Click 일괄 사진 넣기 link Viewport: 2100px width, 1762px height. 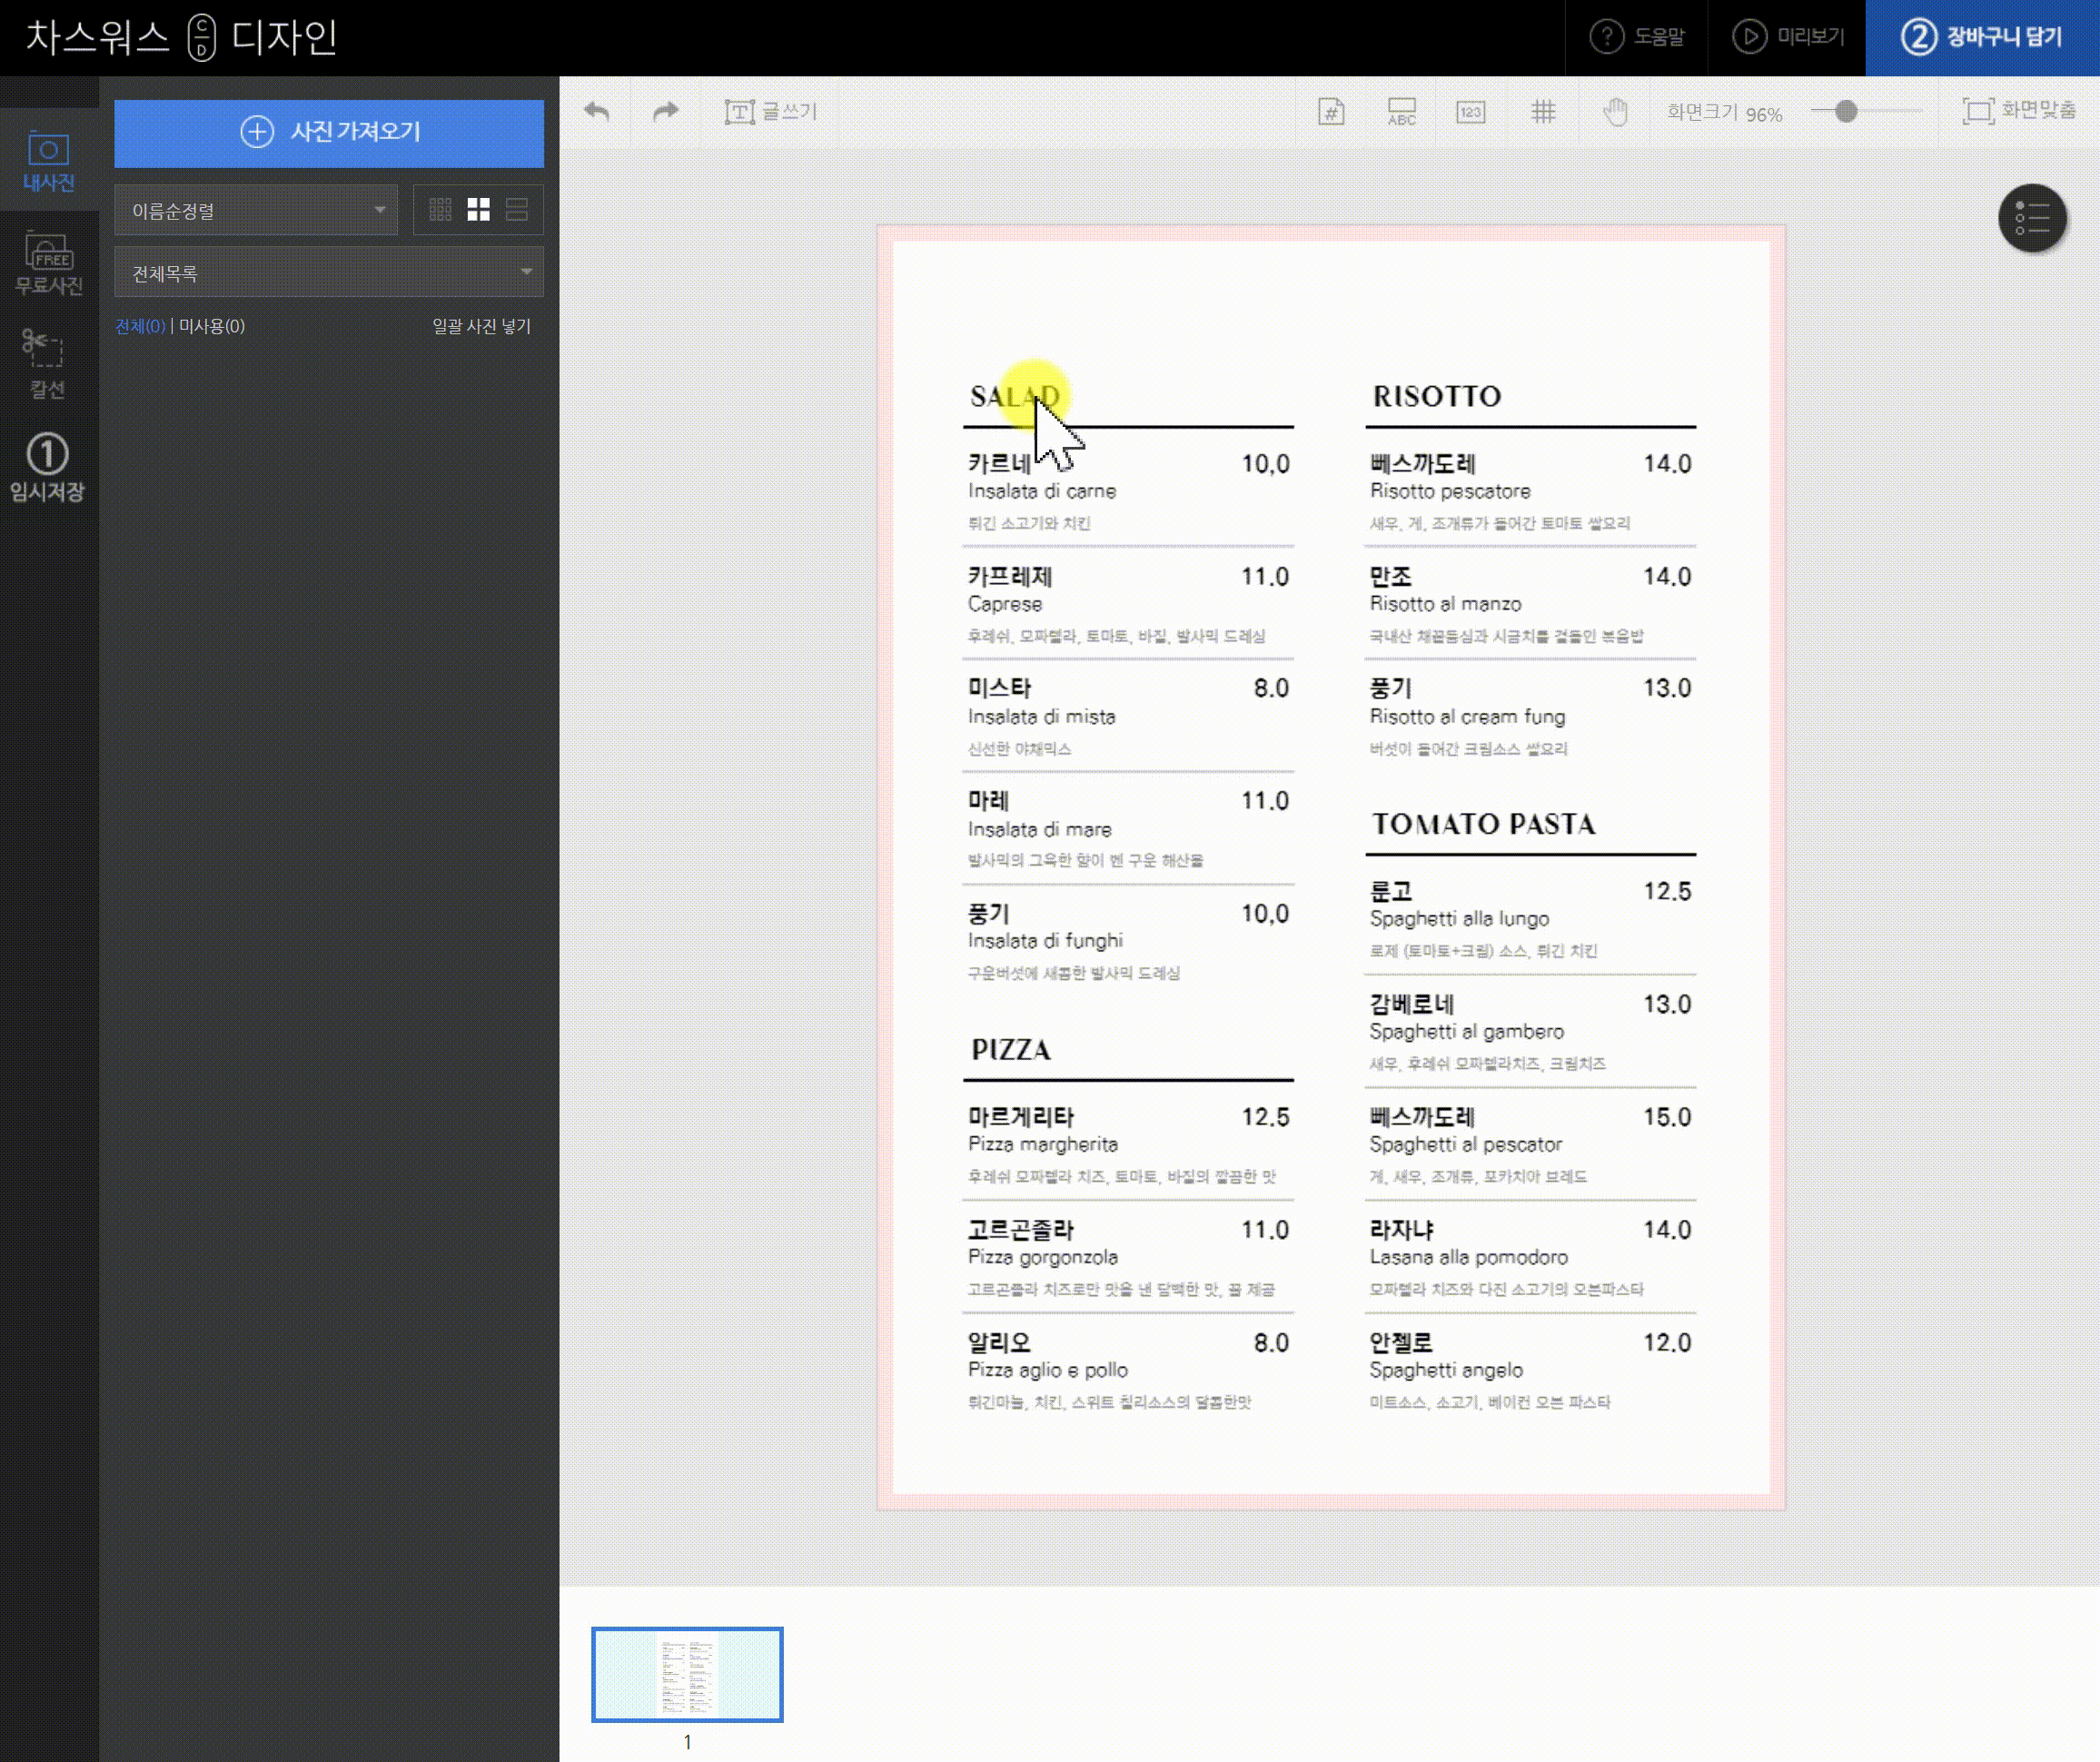click(481, 326)
